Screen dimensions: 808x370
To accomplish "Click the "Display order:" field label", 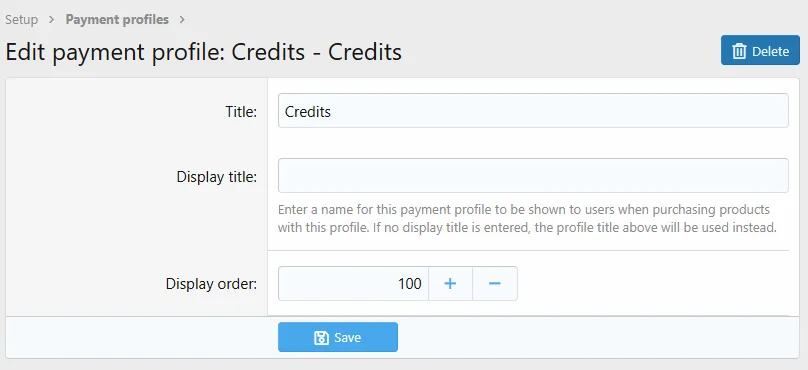I will click(211, 284).
